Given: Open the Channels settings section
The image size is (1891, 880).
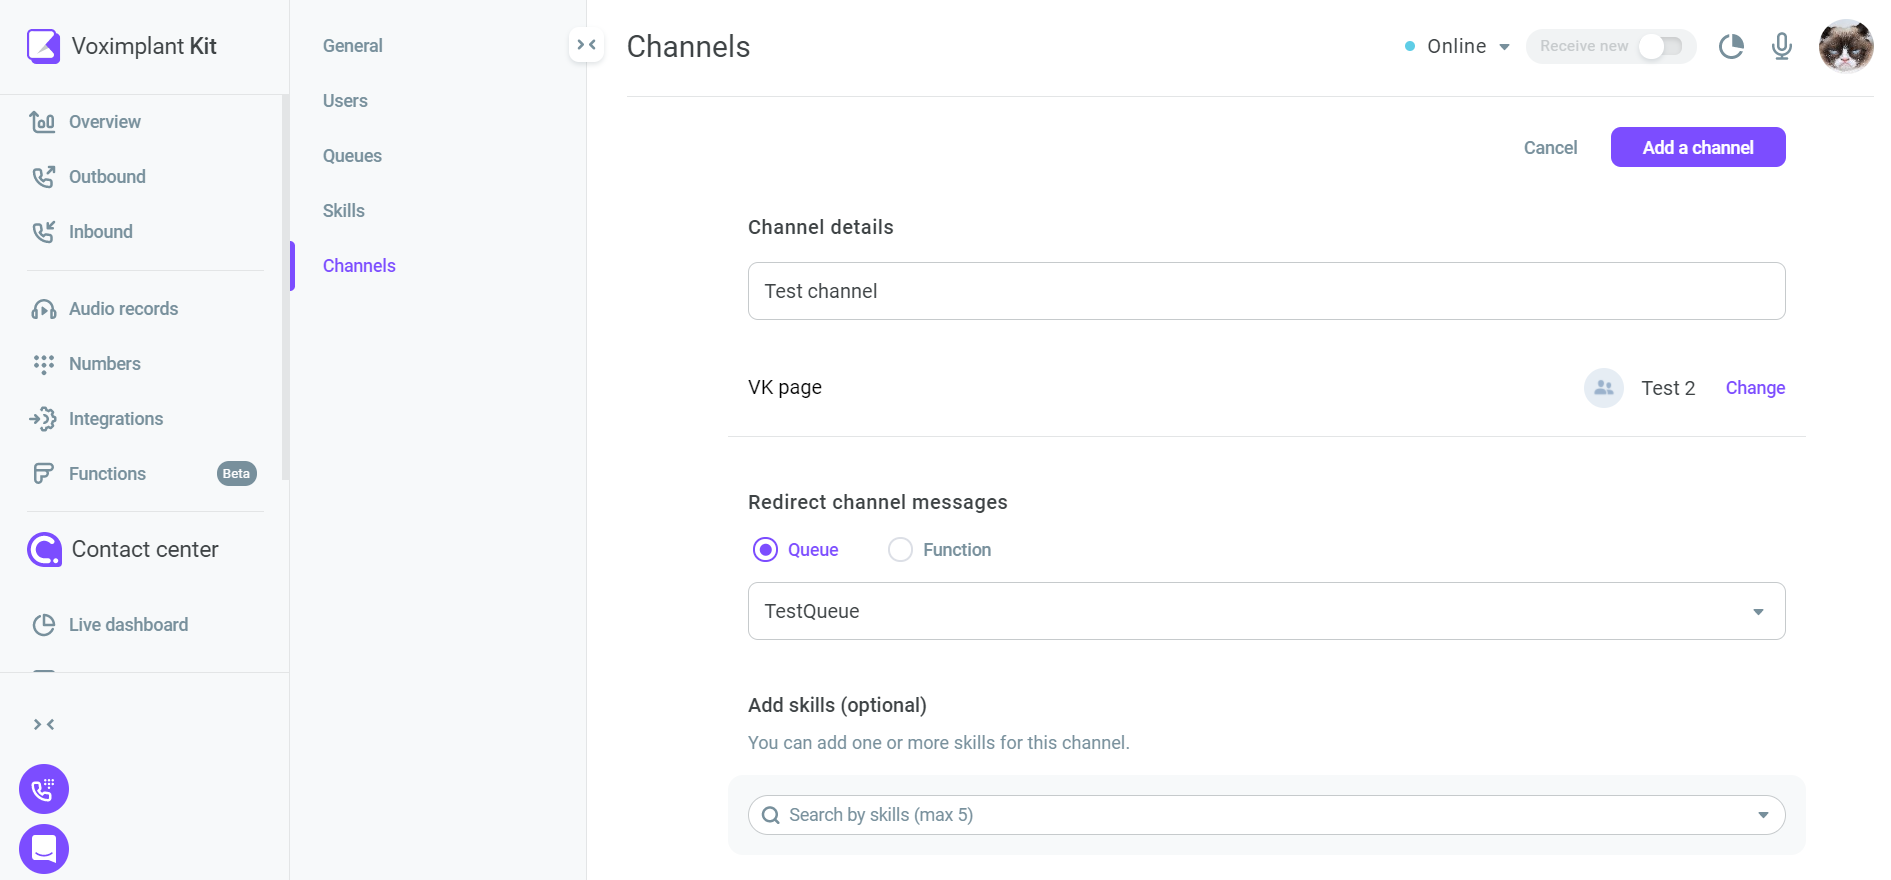Looking at the screenshot, I should [x=359, y=266].
